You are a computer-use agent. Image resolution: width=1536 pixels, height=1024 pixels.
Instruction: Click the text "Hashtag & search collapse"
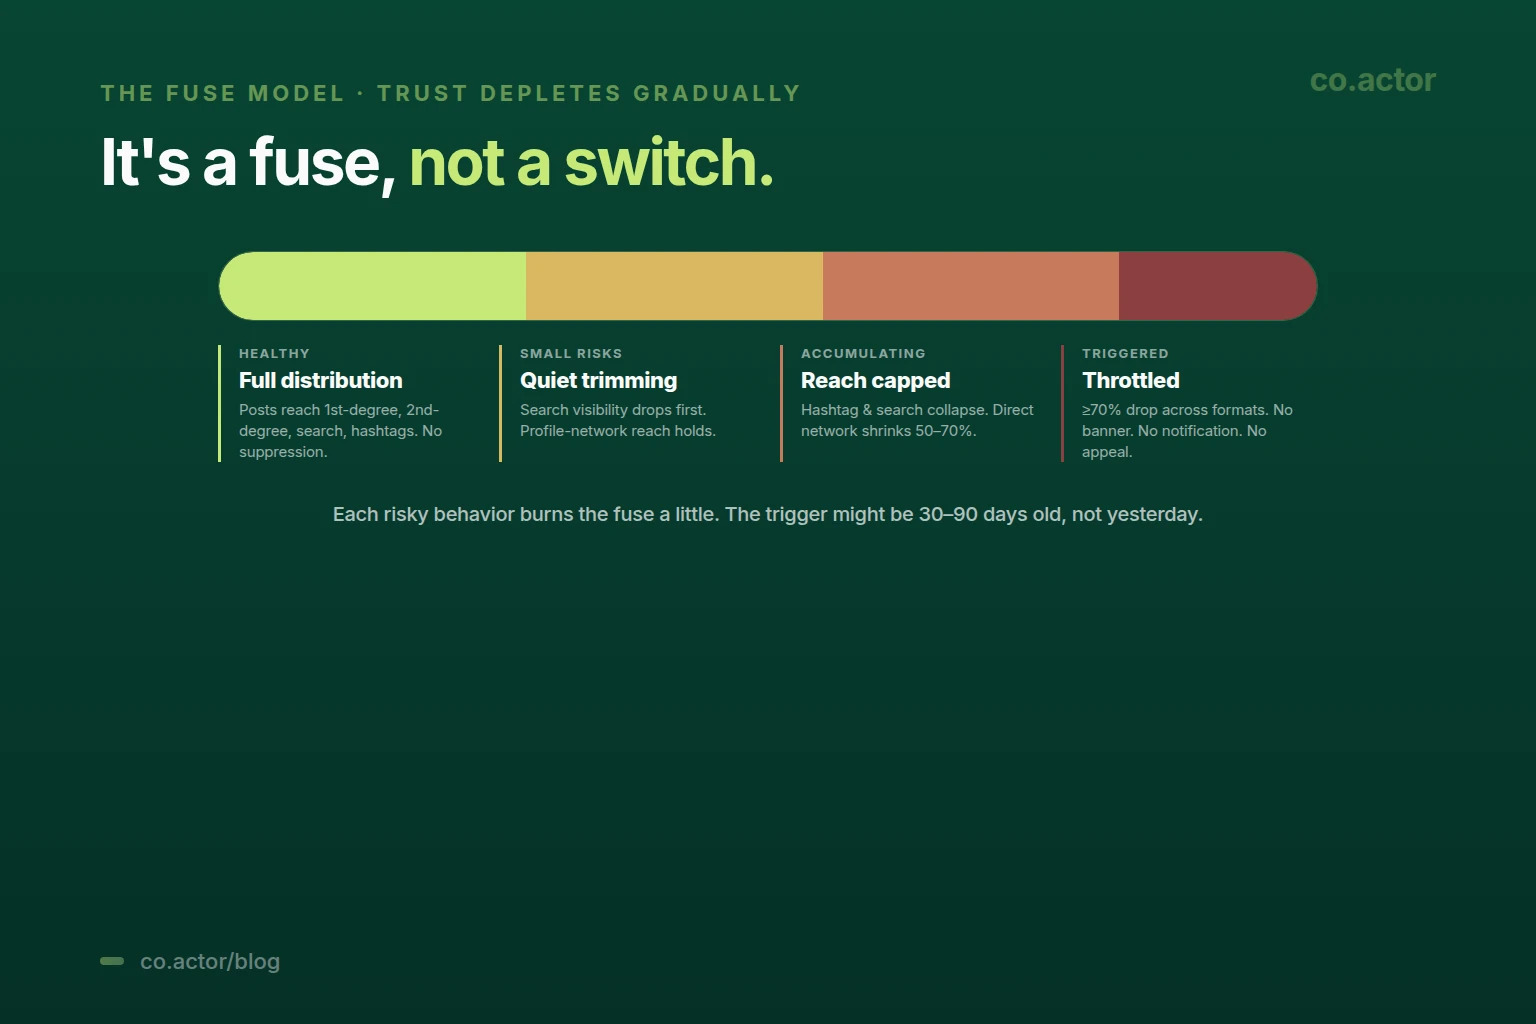[894, 410]
